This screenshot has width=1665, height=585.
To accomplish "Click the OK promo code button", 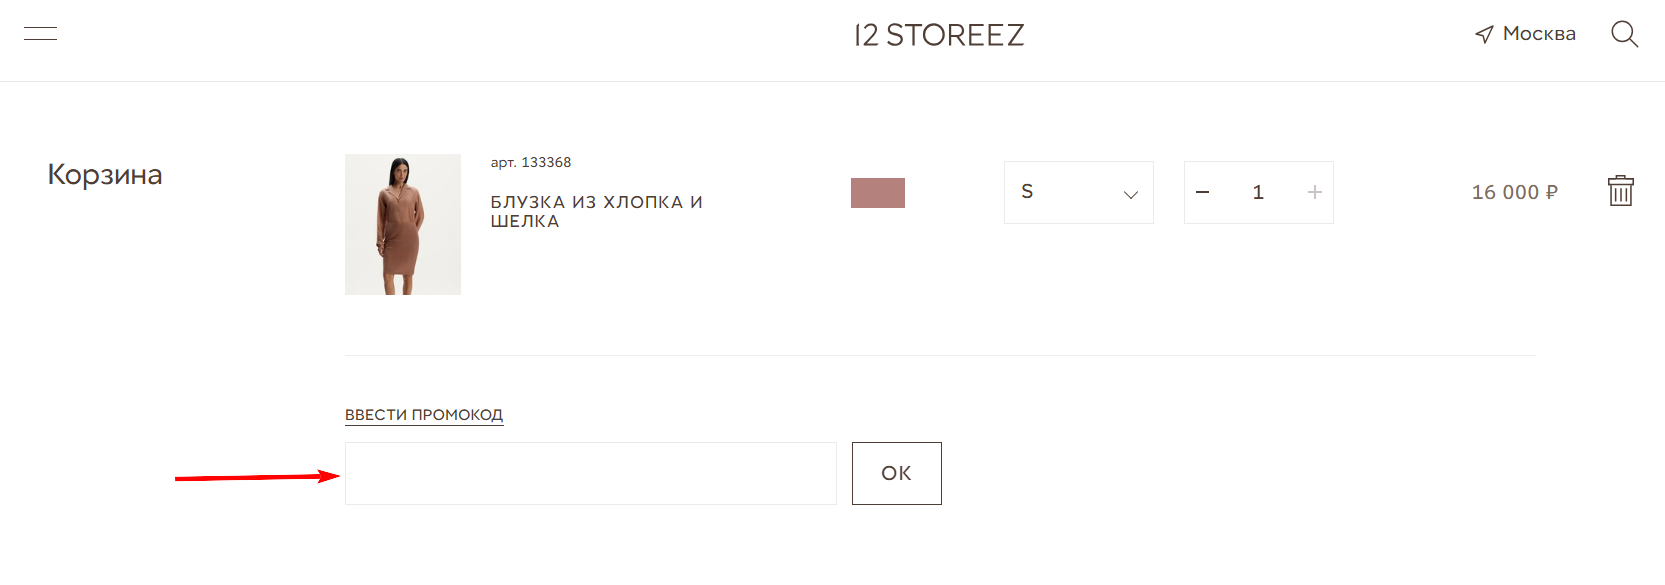I will coord(895,473).
